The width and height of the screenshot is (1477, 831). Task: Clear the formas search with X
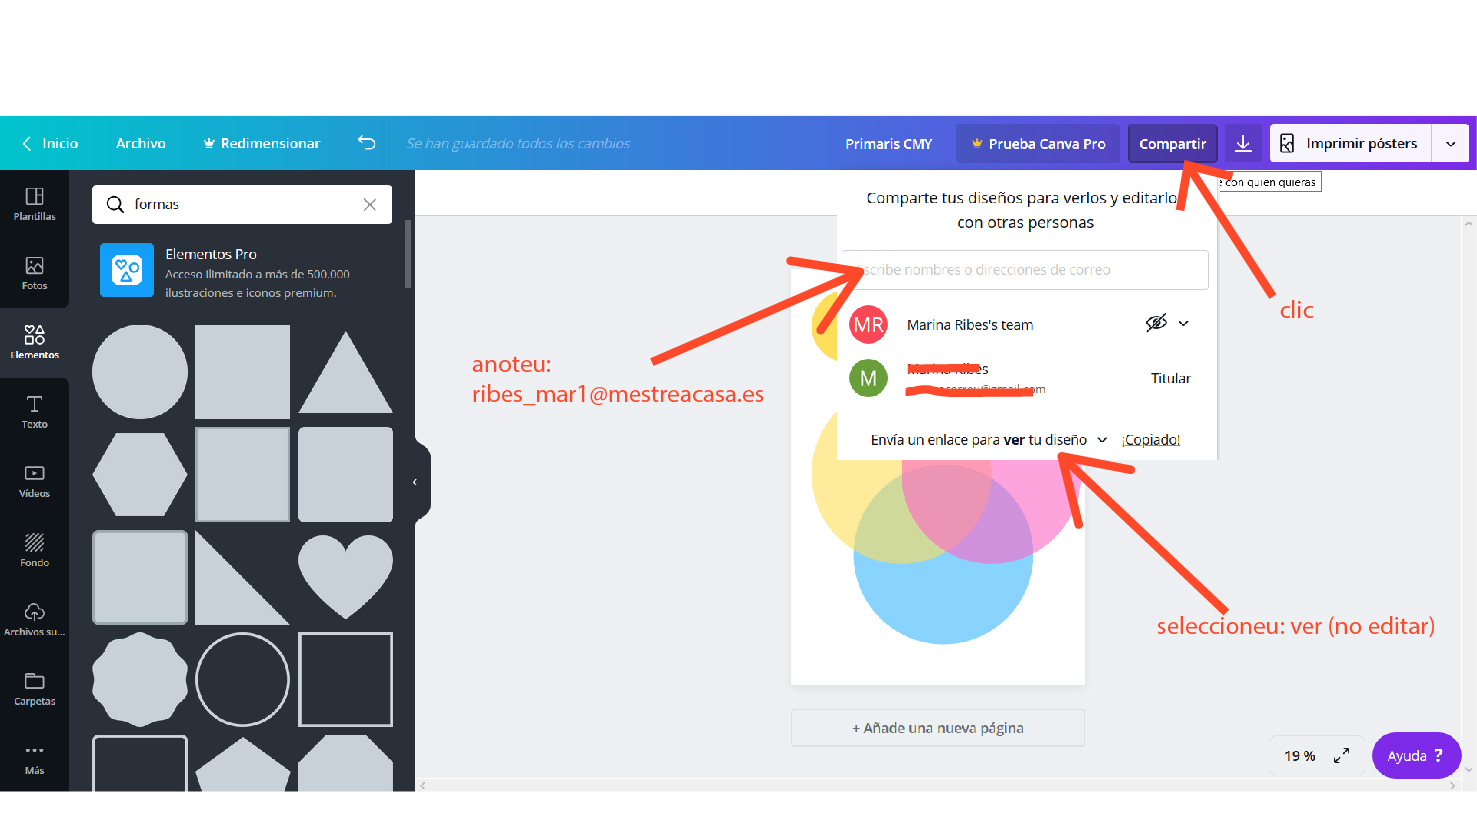370,204
